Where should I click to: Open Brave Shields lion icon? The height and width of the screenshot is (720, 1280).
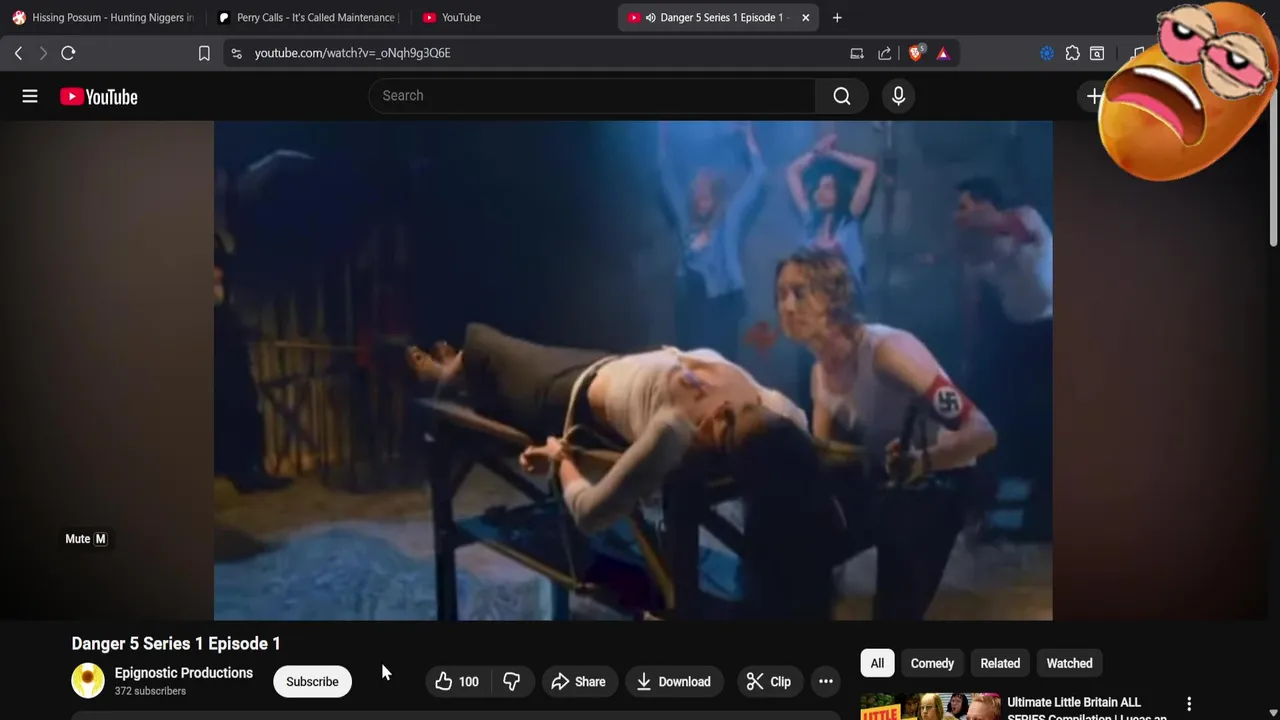(x=915, y=53)
